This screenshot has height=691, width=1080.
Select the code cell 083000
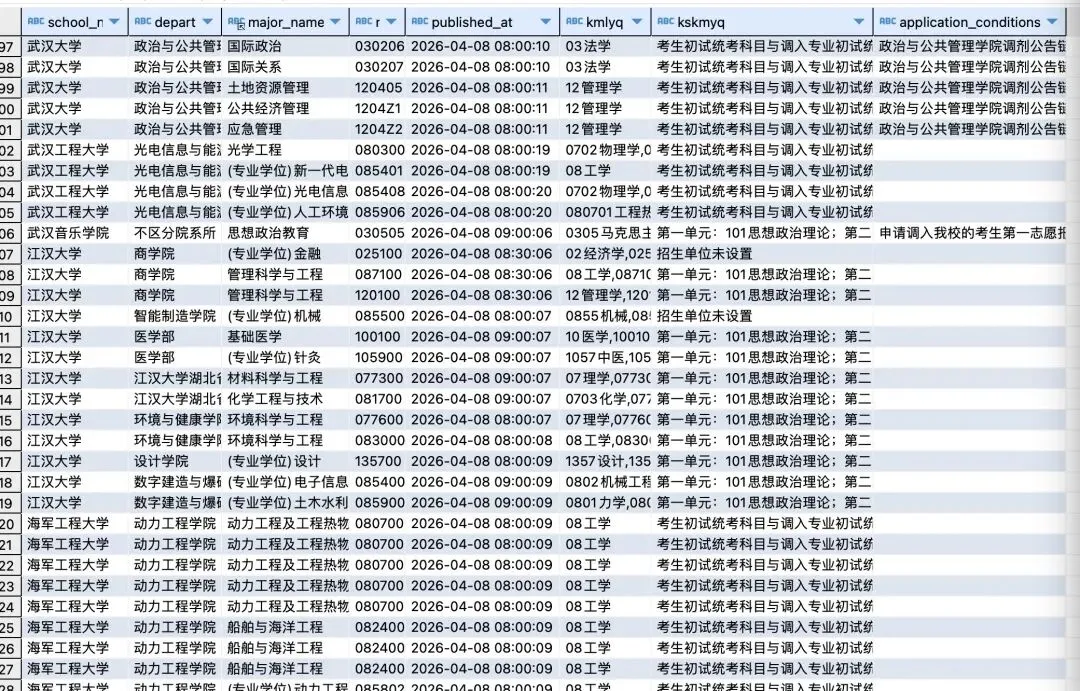coord(378,440)
